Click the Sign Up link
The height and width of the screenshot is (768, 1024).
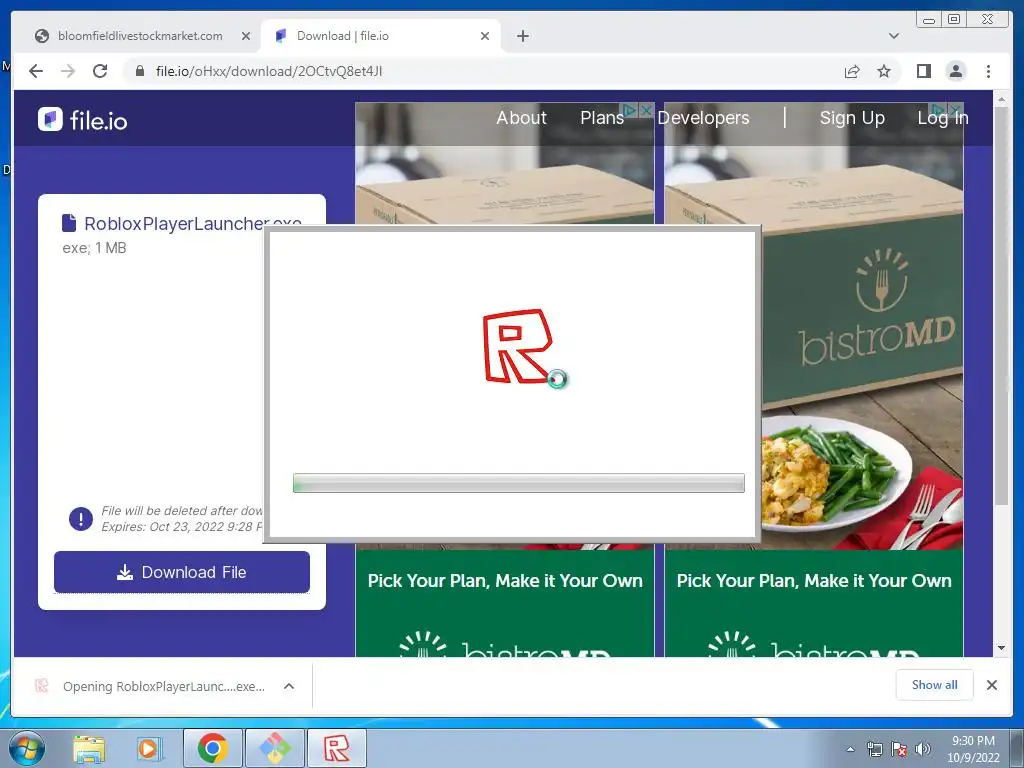click(852, 118)
